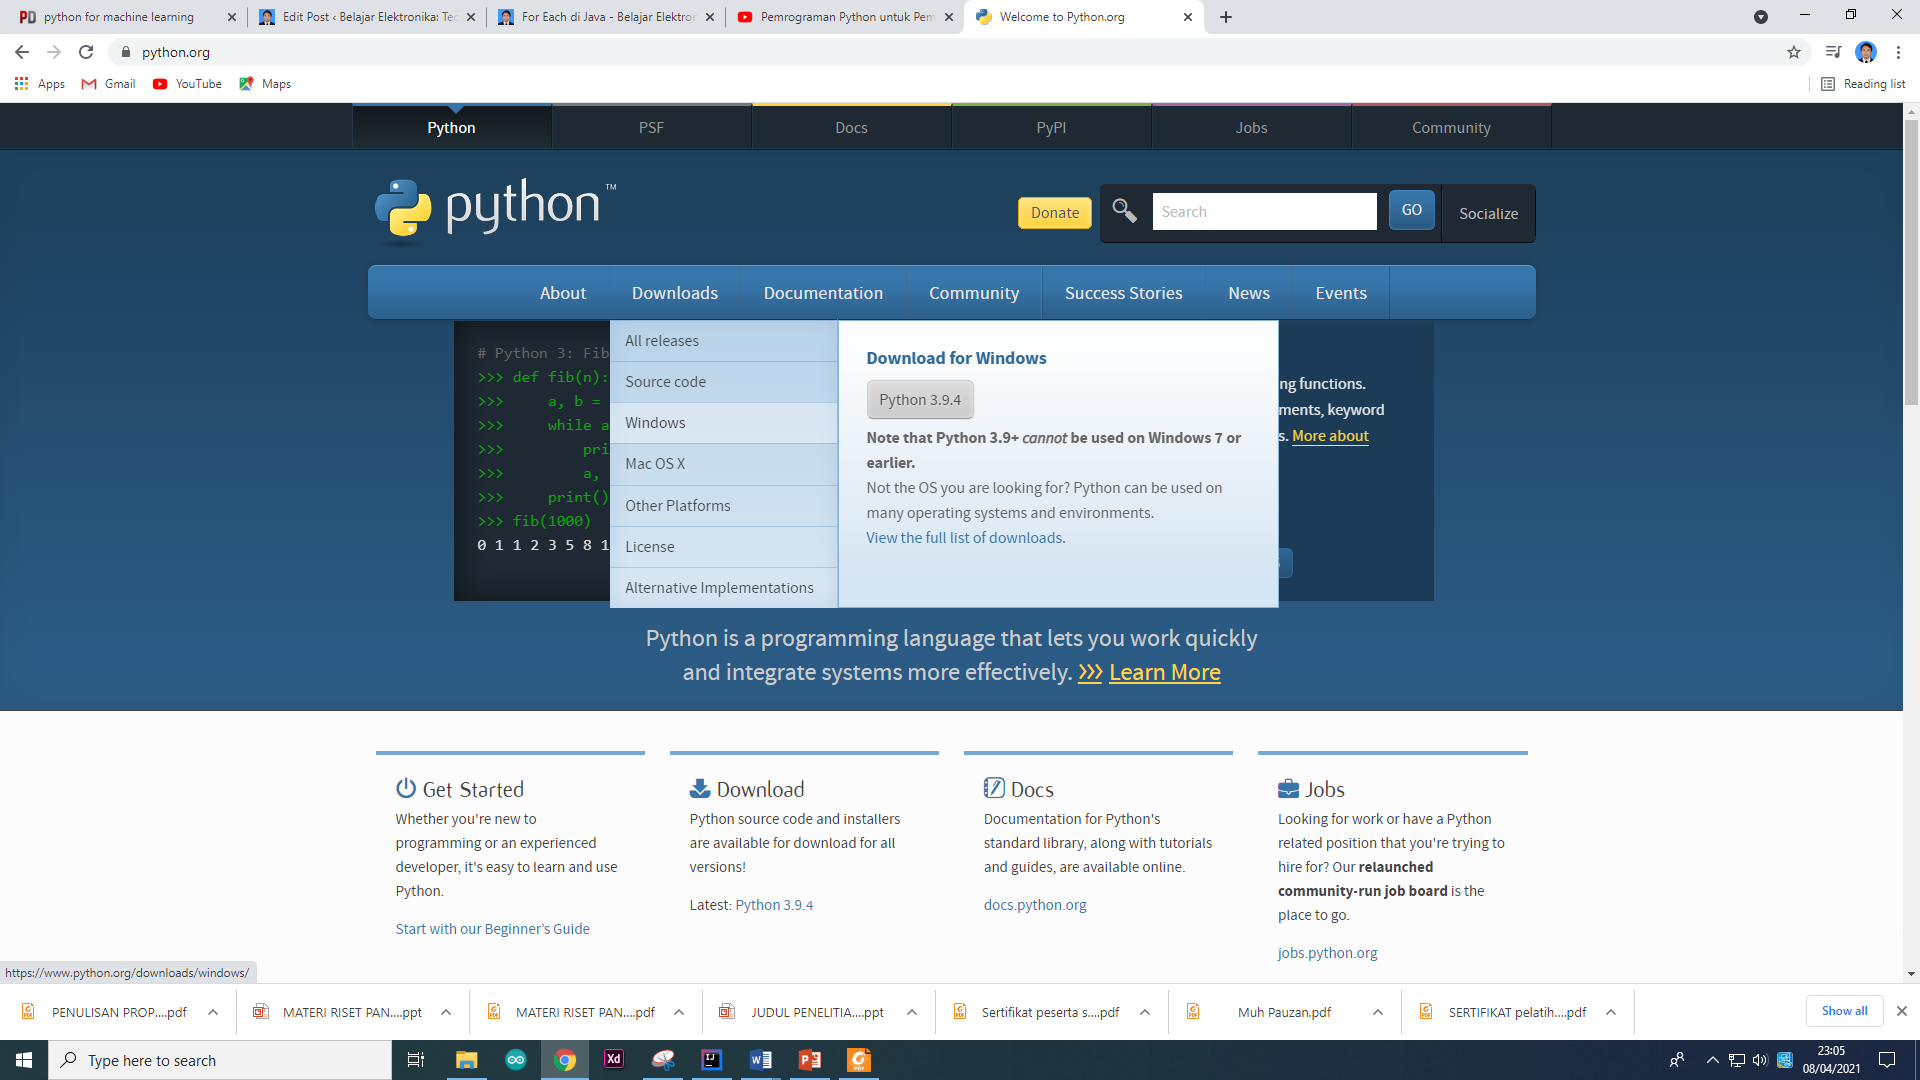The image size is (1920, 1080).
Task: Expand options for MATERI RISET PAN pdf download
Action: coord(679,1012)
